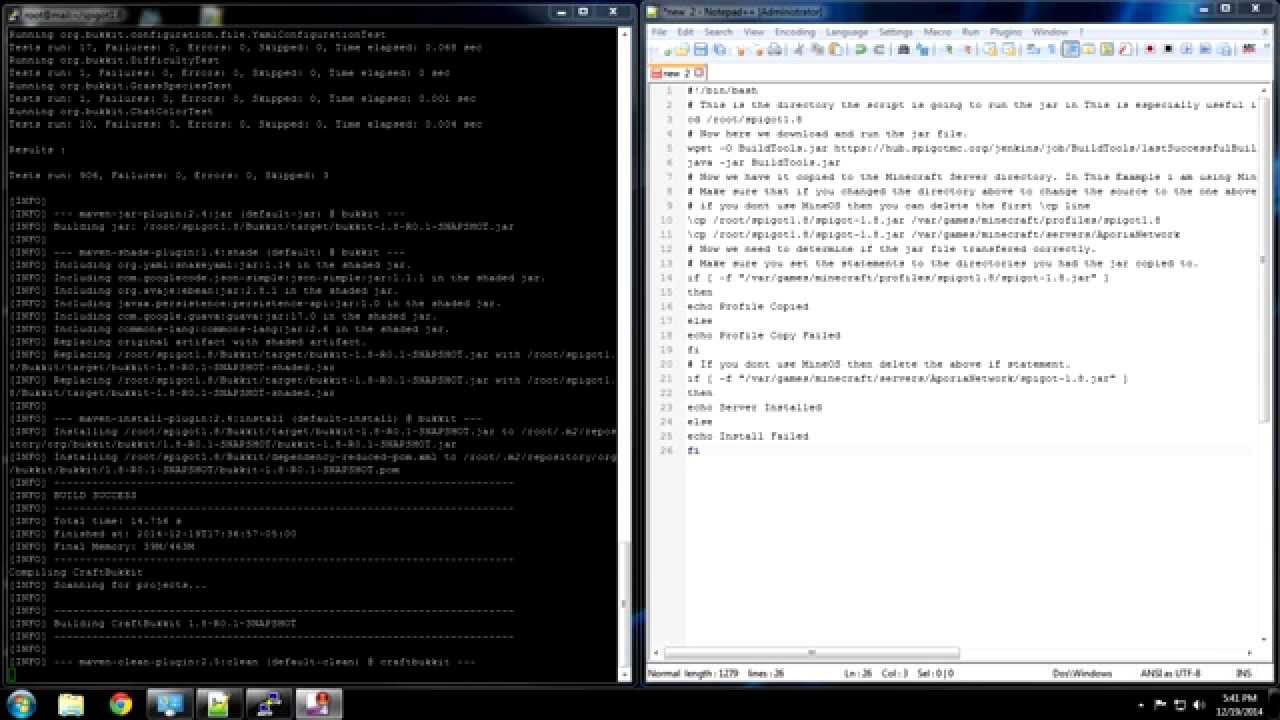The height and width of the screenshot is (720, 1280).
Task: Open File Explorer from the taskbar
Action: click(x=71, y=703)
